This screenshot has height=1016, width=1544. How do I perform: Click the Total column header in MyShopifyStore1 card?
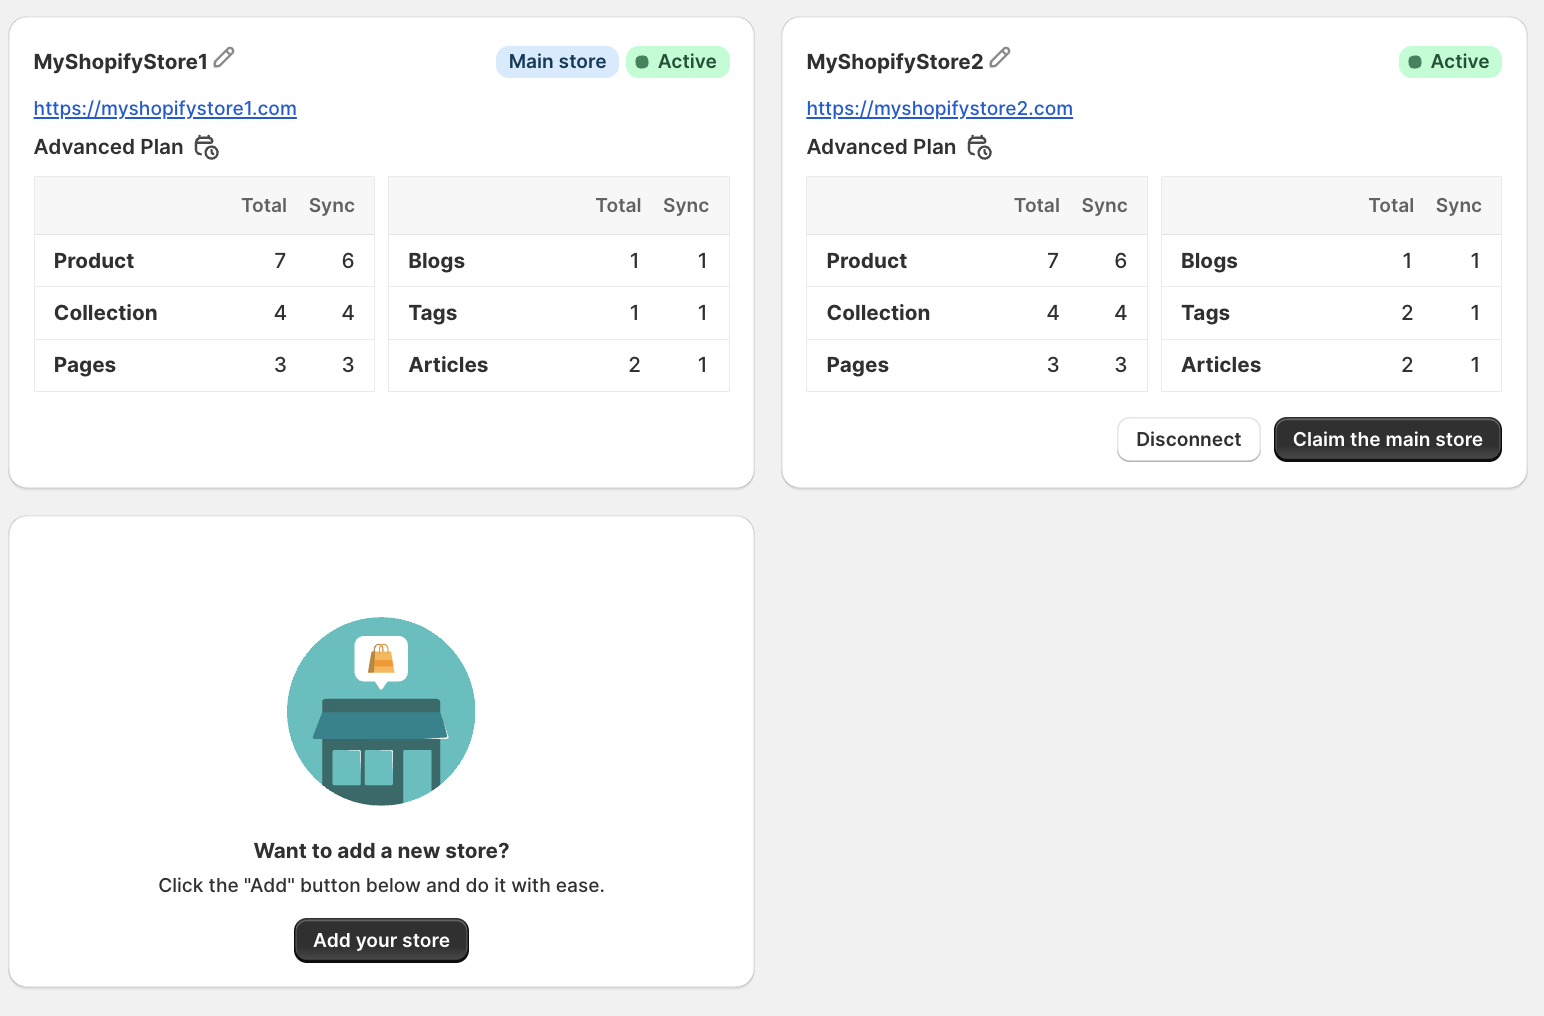pos(264,205)
